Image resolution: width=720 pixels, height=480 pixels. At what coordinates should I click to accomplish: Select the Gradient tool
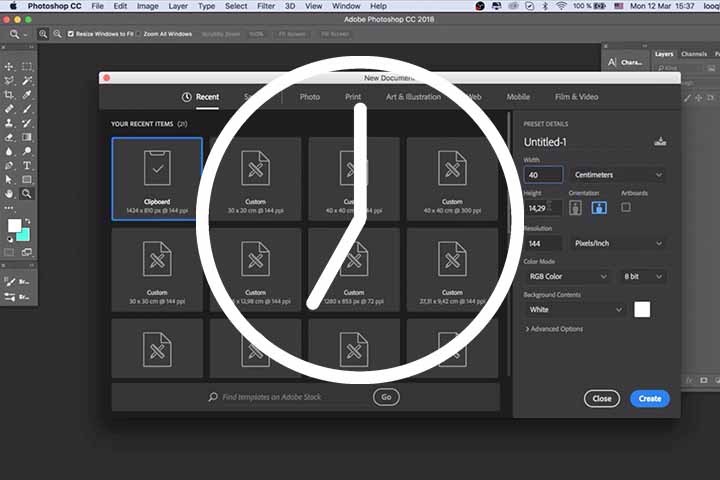[x=27, y=137]
